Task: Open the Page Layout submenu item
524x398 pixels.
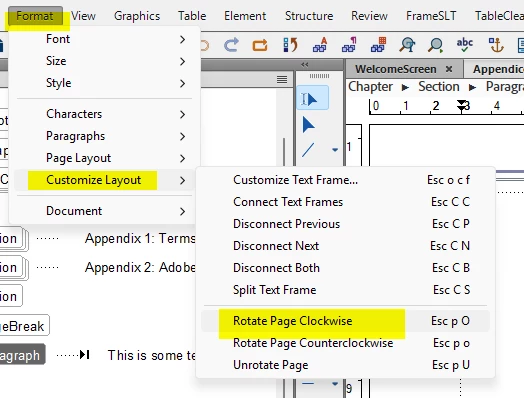Action: (105, 158)
